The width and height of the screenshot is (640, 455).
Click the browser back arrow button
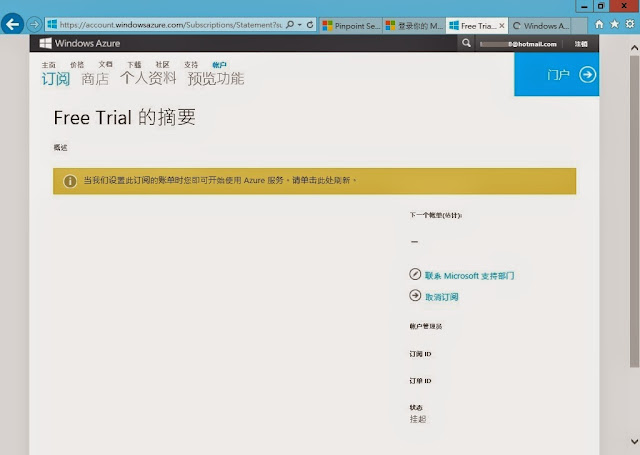pyautogui.click(x=12, y=24)
